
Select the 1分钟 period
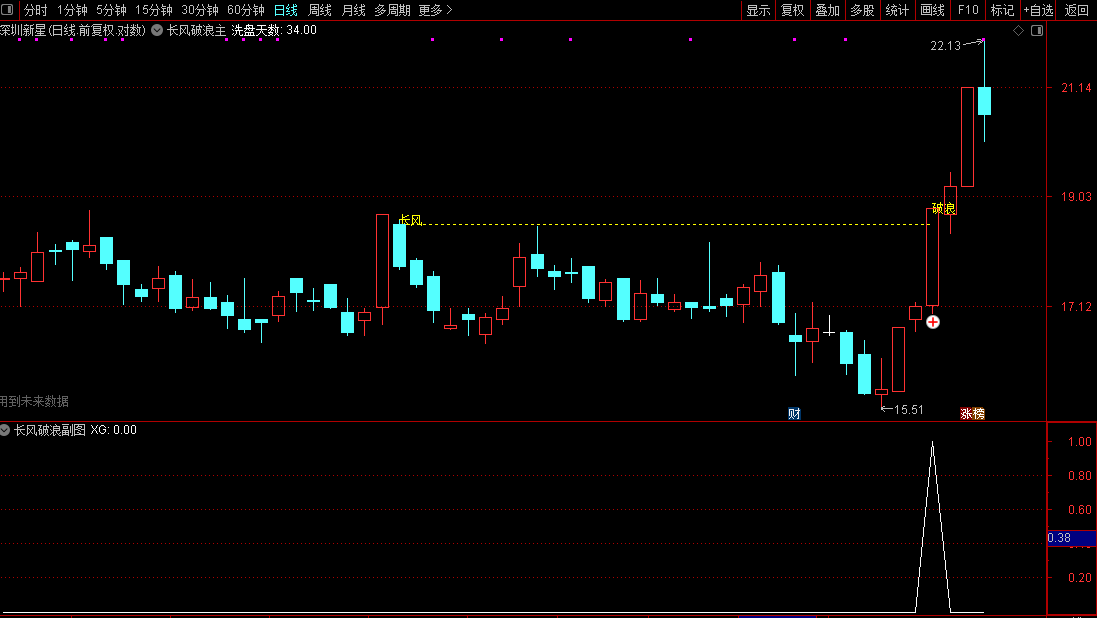click(x=72, y=10)
